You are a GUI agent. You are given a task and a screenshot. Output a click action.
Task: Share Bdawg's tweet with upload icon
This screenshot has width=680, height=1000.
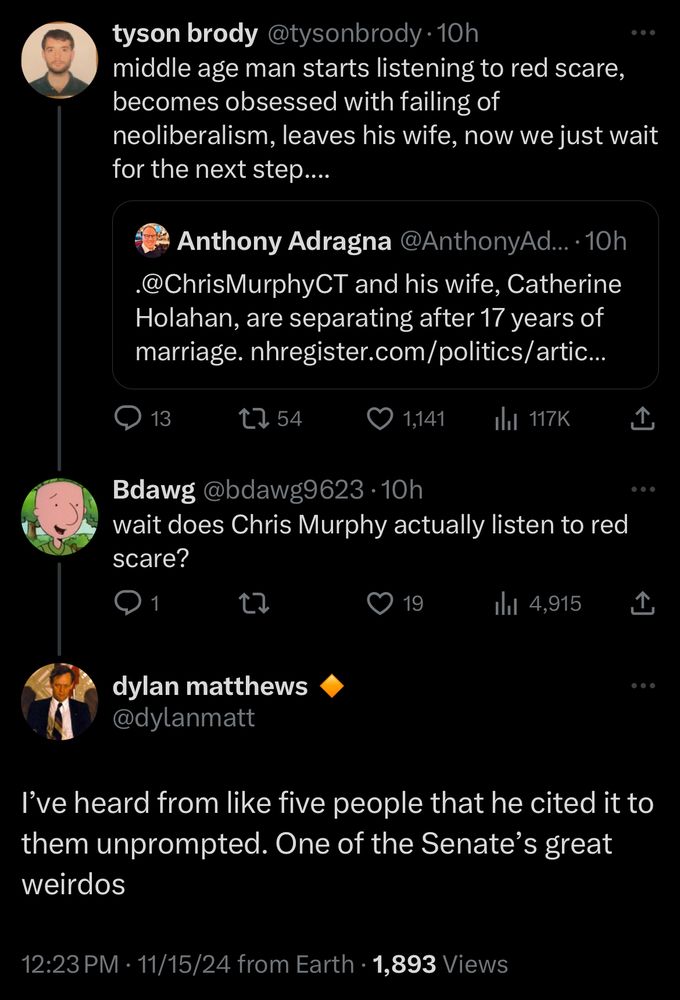coord(642,603)
